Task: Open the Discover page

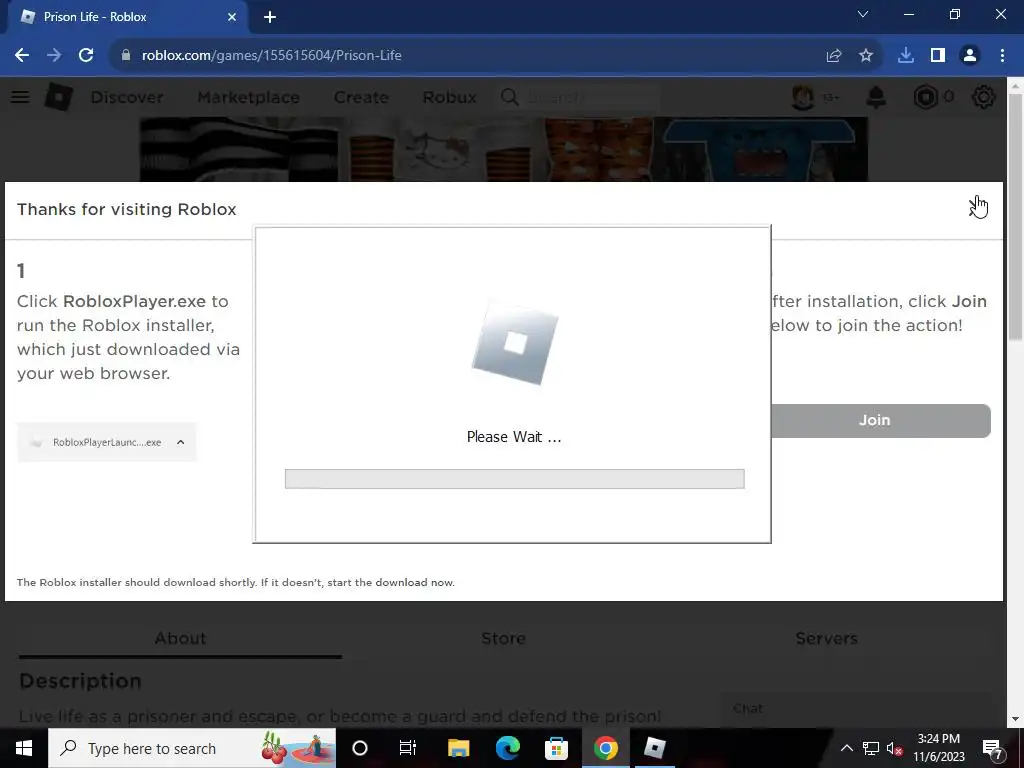Action: (127, 97)
